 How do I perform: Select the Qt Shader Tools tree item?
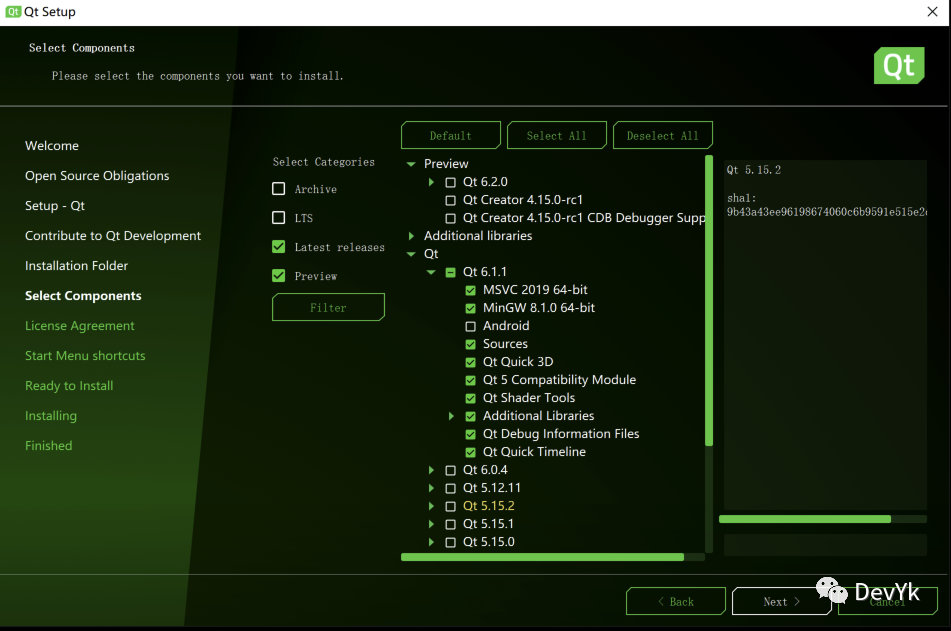[x=528, y=398]
